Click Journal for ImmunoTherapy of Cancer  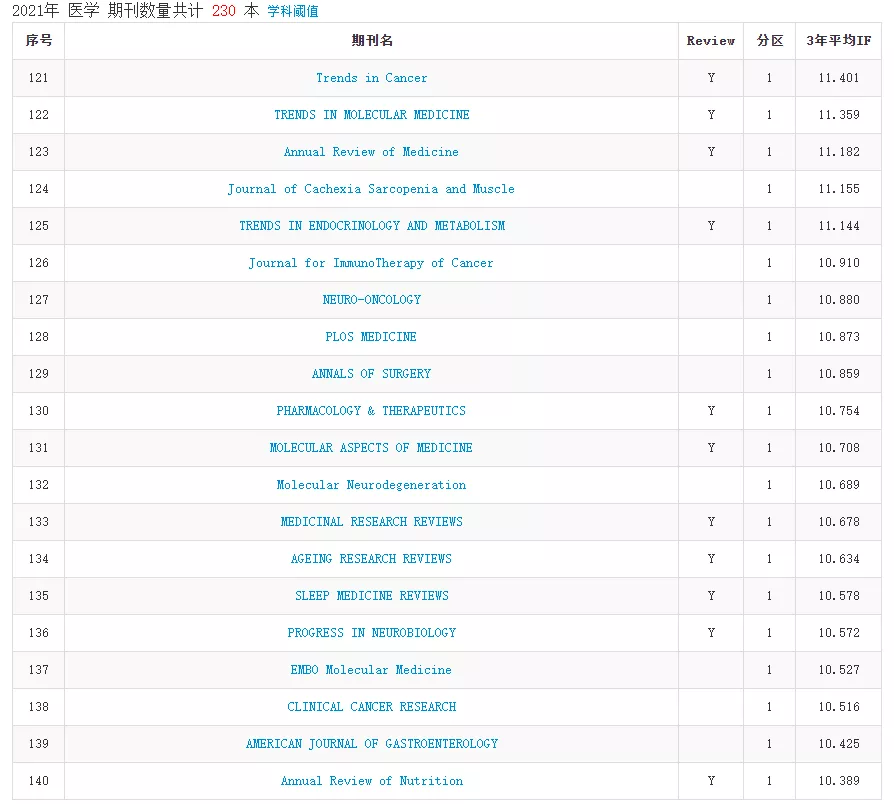pyautogui.click(x=371, y=263)
